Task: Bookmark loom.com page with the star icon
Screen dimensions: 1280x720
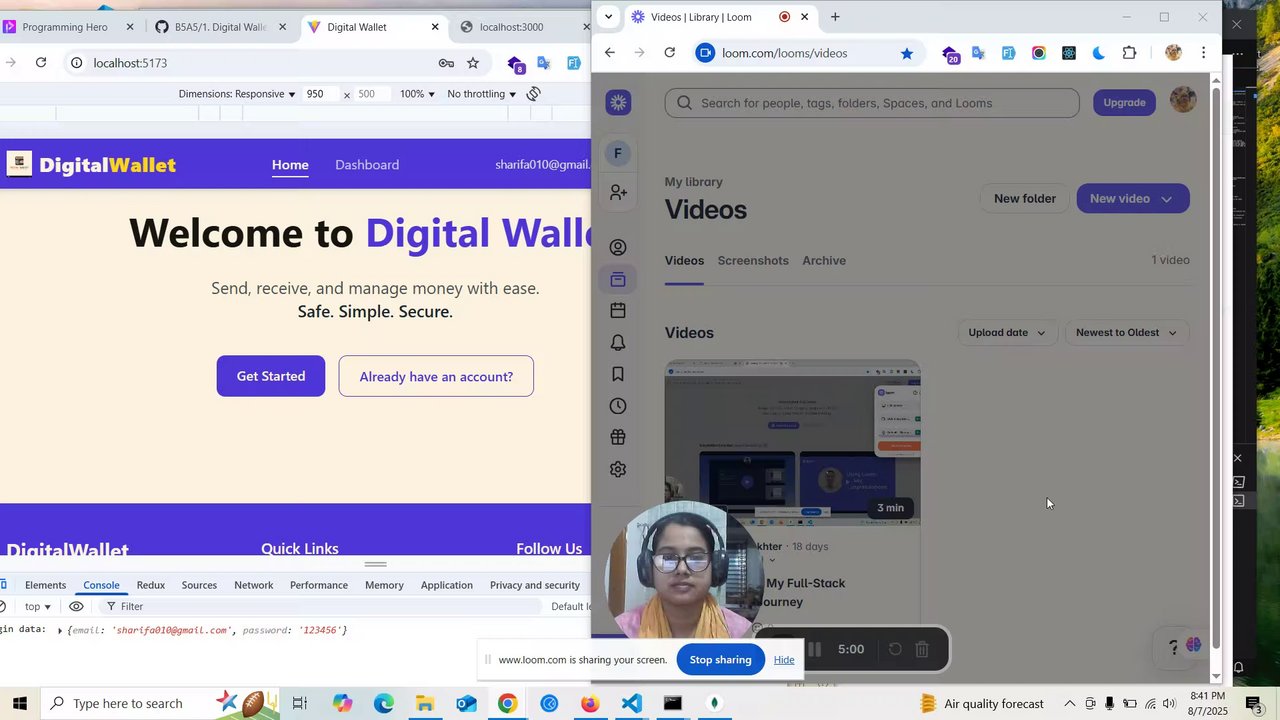Action: point(906,53)
